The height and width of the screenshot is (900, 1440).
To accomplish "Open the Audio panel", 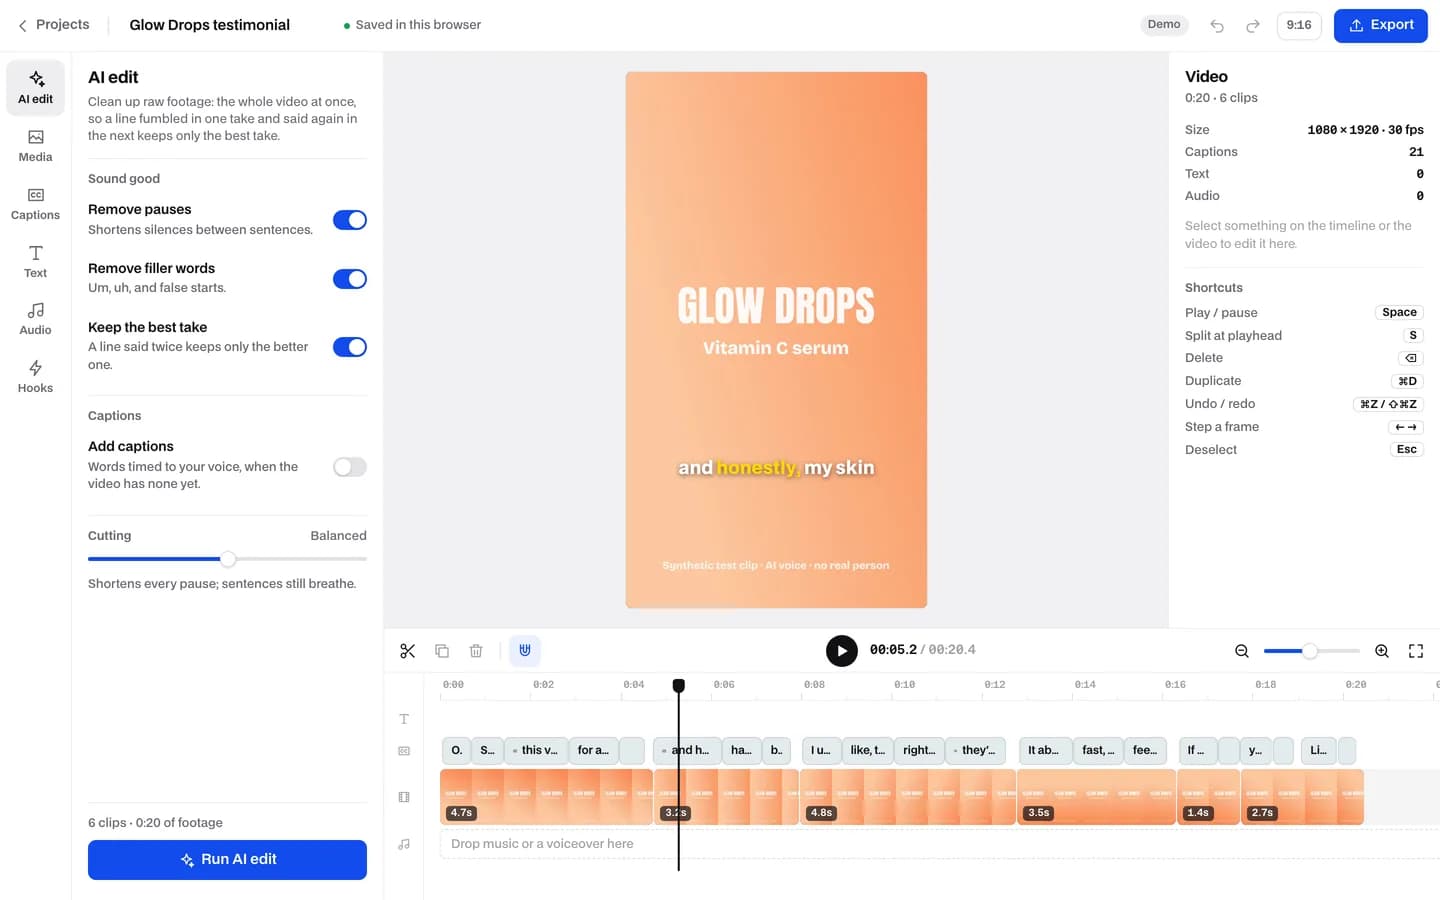I will click(36, 319).
